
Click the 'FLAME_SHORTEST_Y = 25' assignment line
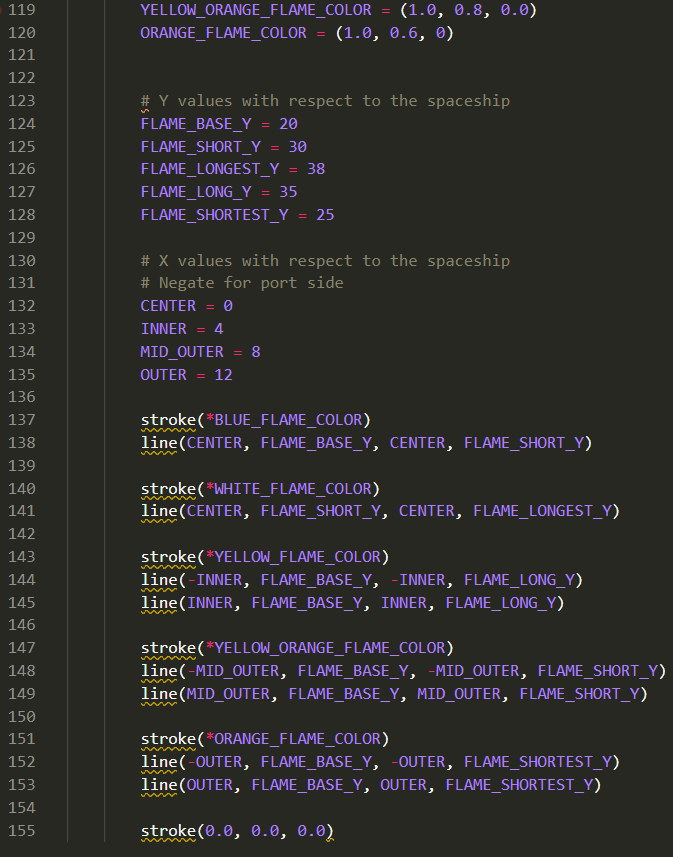tap(237, 215)
